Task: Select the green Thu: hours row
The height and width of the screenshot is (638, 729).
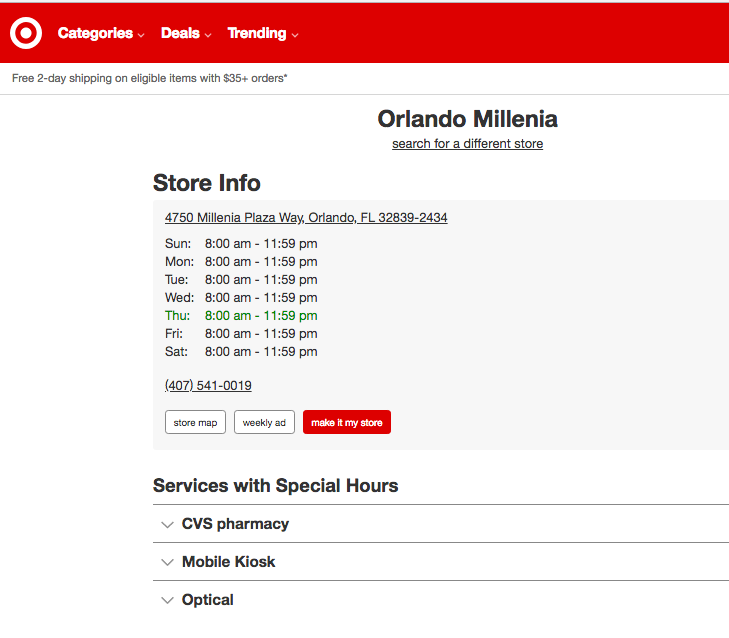Action: [x=241, y=316]
